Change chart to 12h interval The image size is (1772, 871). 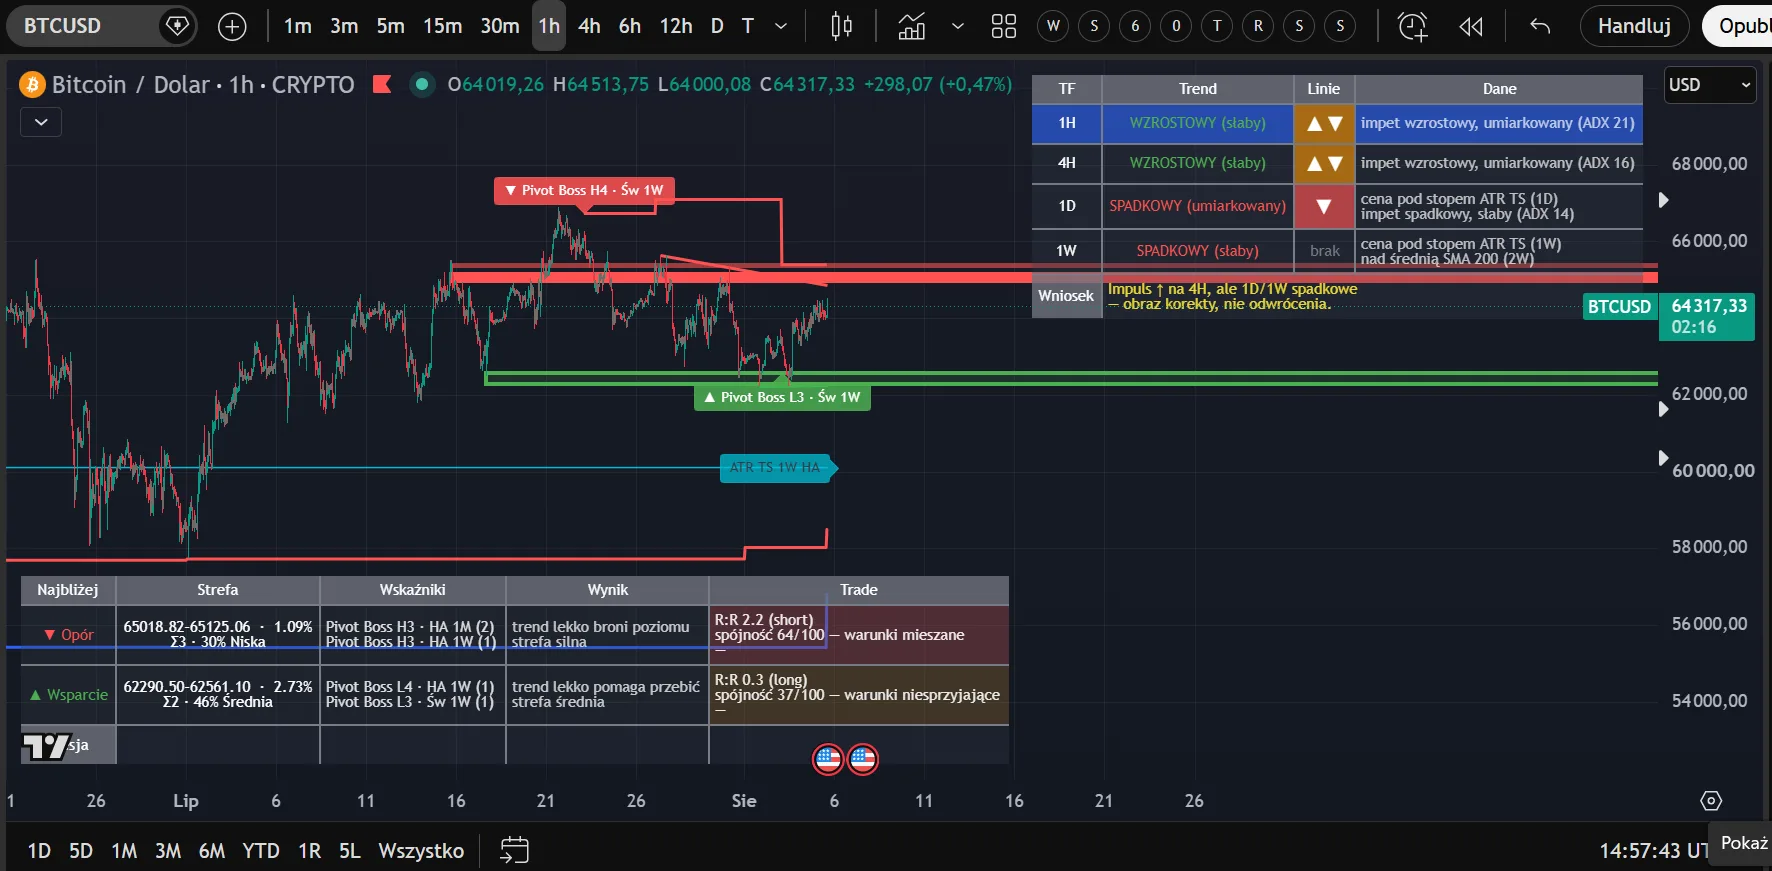click(x=676, y=27)
